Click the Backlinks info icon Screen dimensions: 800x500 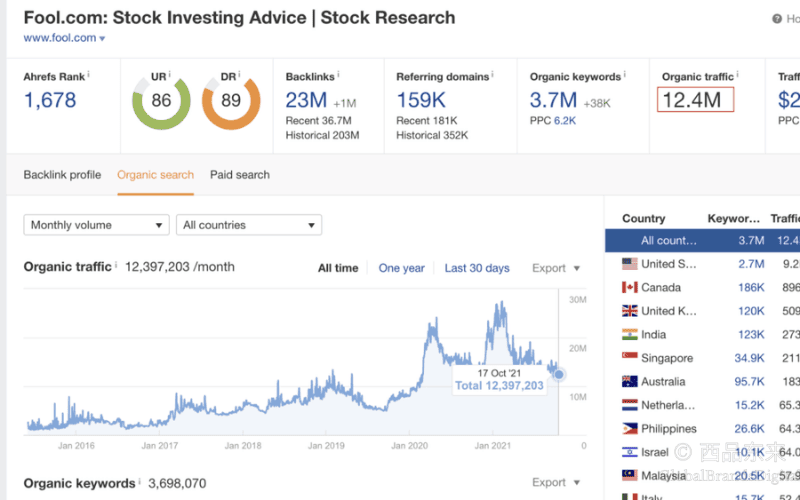[x=338, y=74]
